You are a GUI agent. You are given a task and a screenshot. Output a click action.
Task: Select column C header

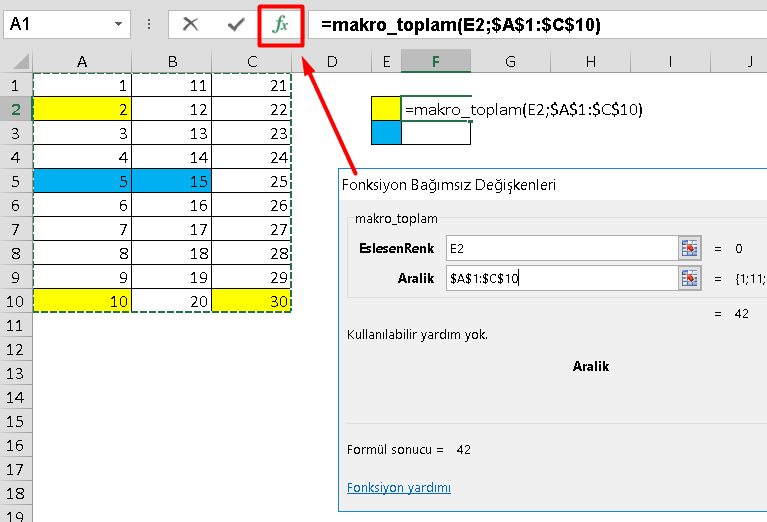tap(252, 62)
